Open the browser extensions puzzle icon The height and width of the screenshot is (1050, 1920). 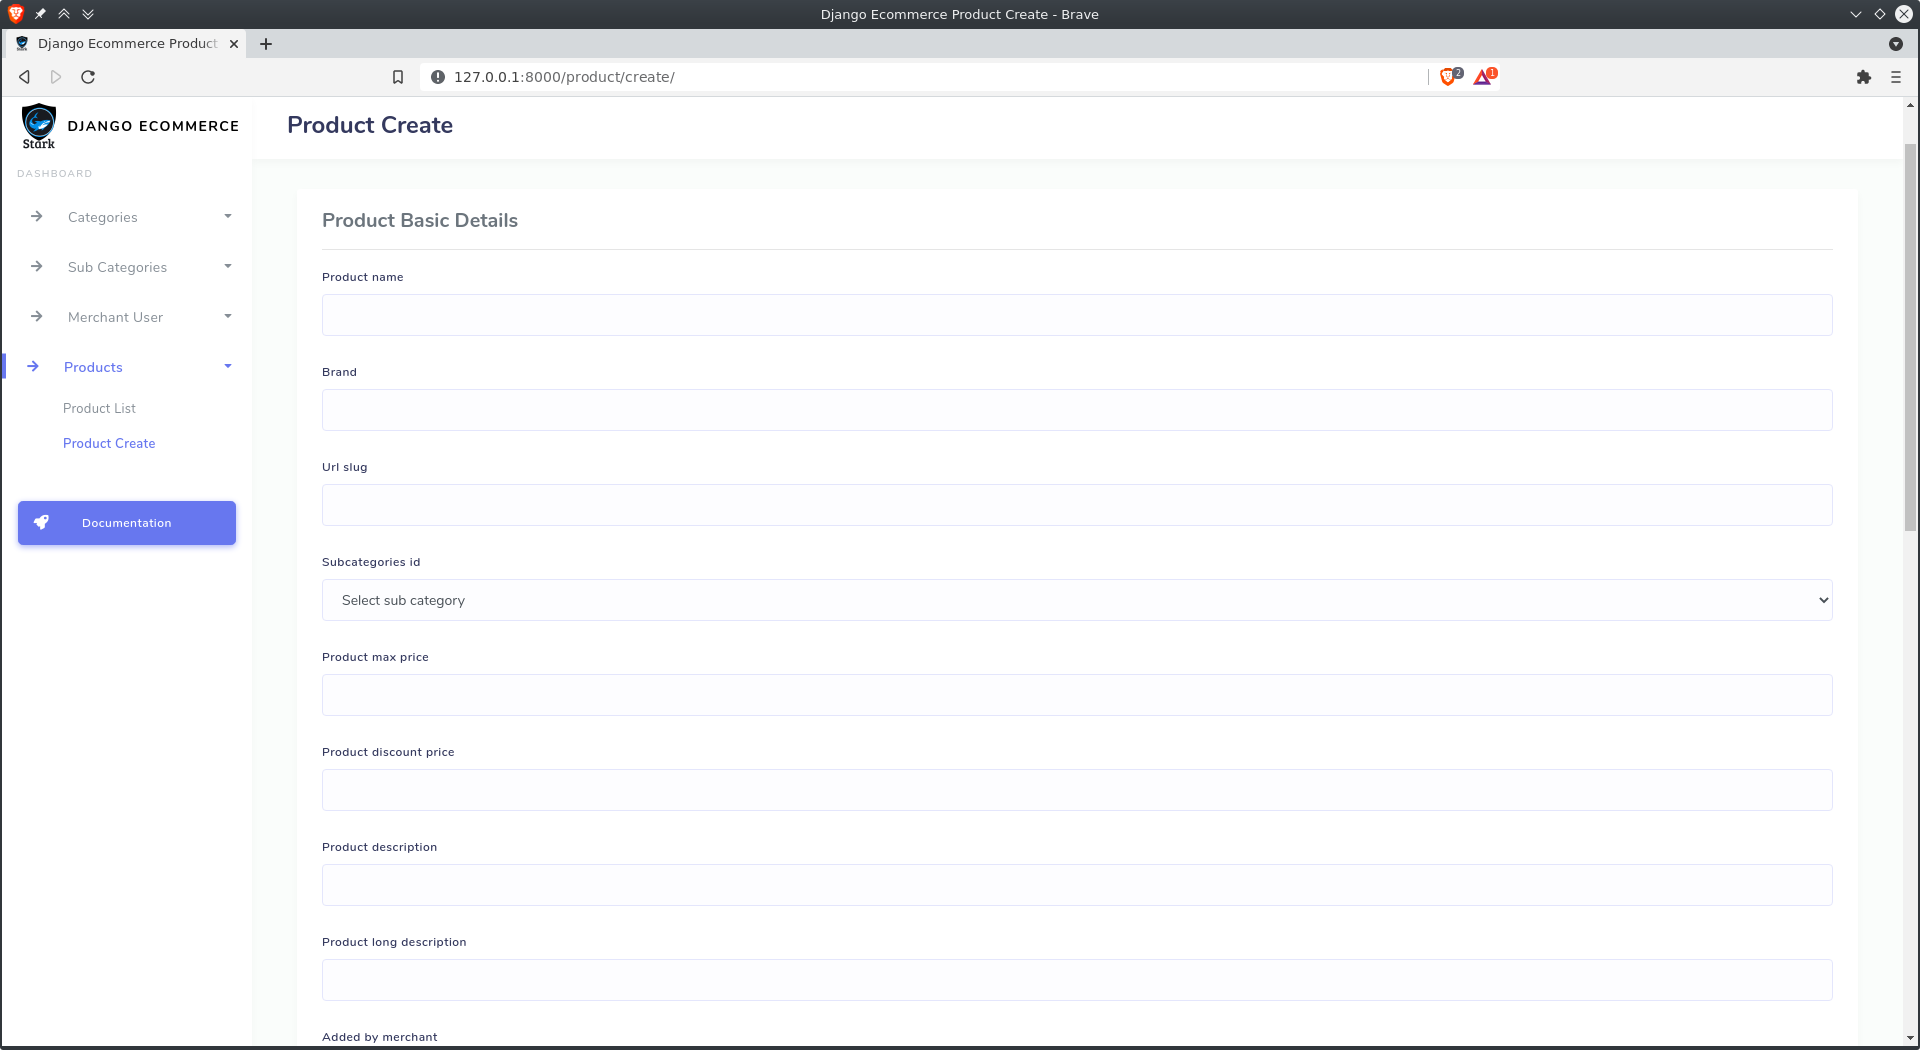point(1864,76)
